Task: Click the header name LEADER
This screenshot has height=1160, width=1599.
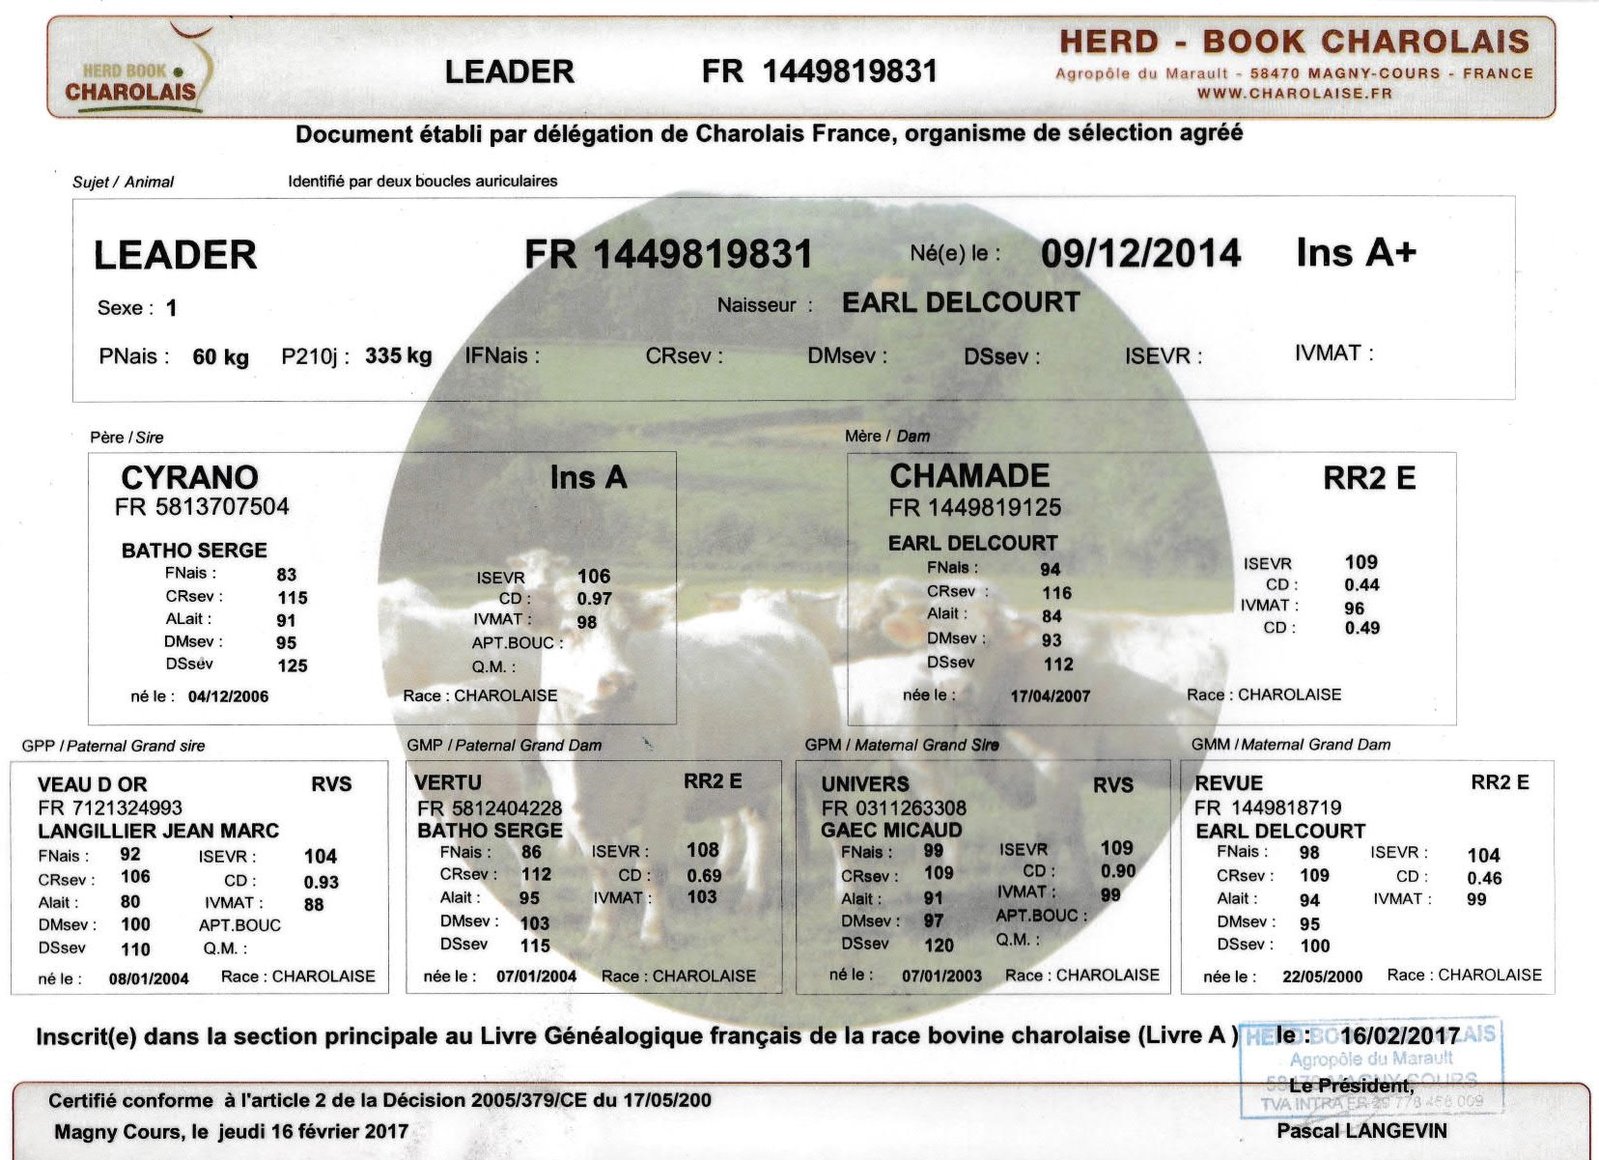Action: (509, 72)
